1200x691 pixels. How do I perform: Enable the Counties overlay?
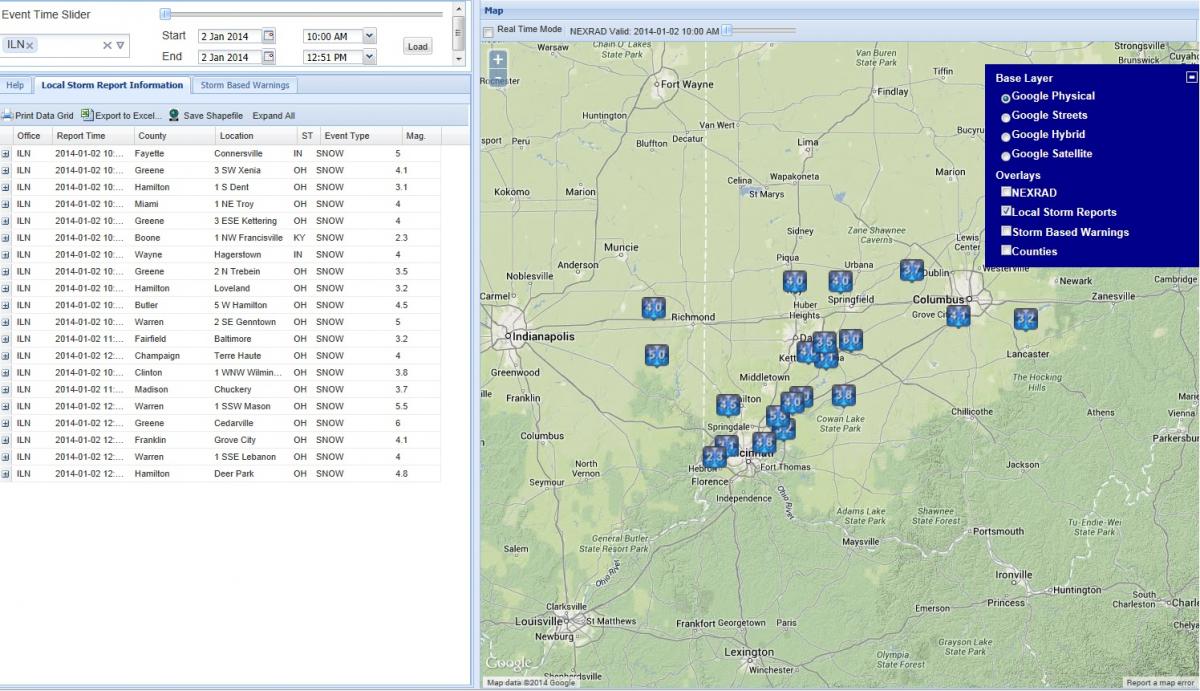point(1006,250)
